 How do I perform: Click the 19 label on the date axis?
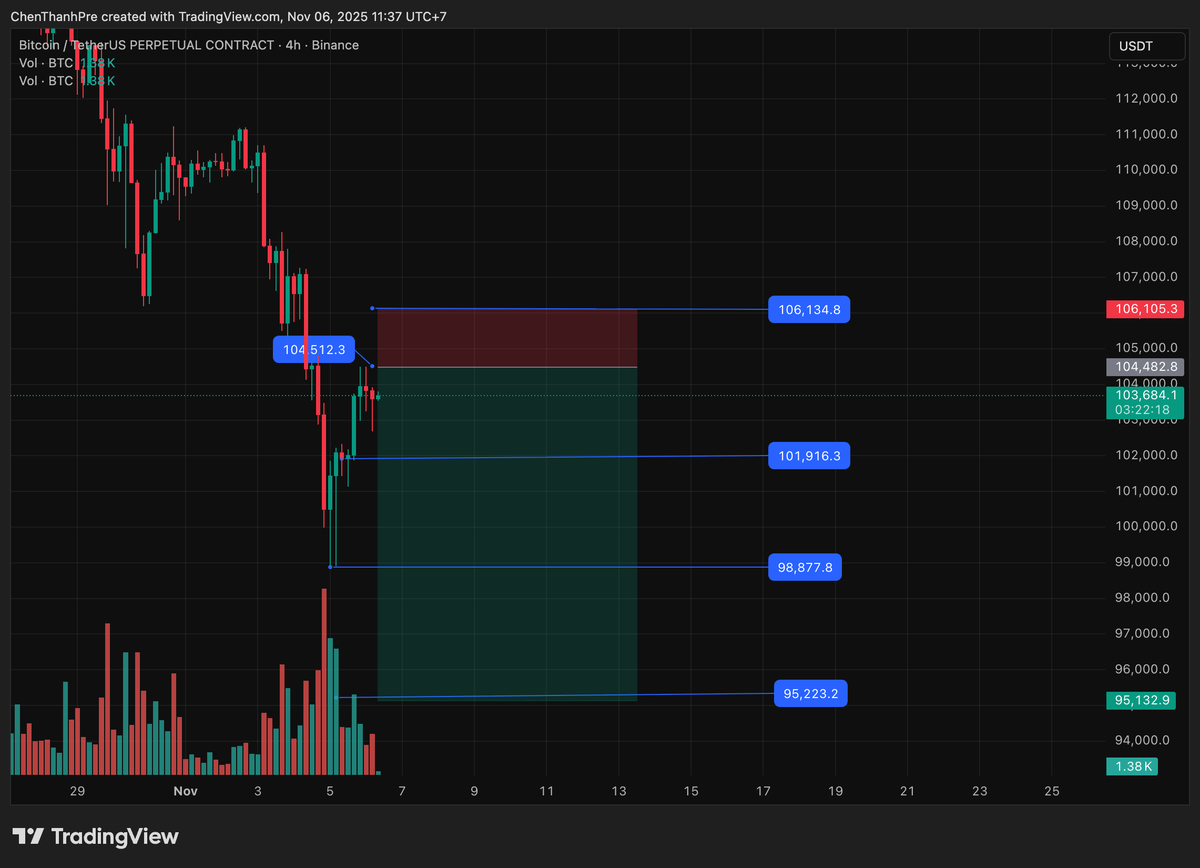pos(835,791)
